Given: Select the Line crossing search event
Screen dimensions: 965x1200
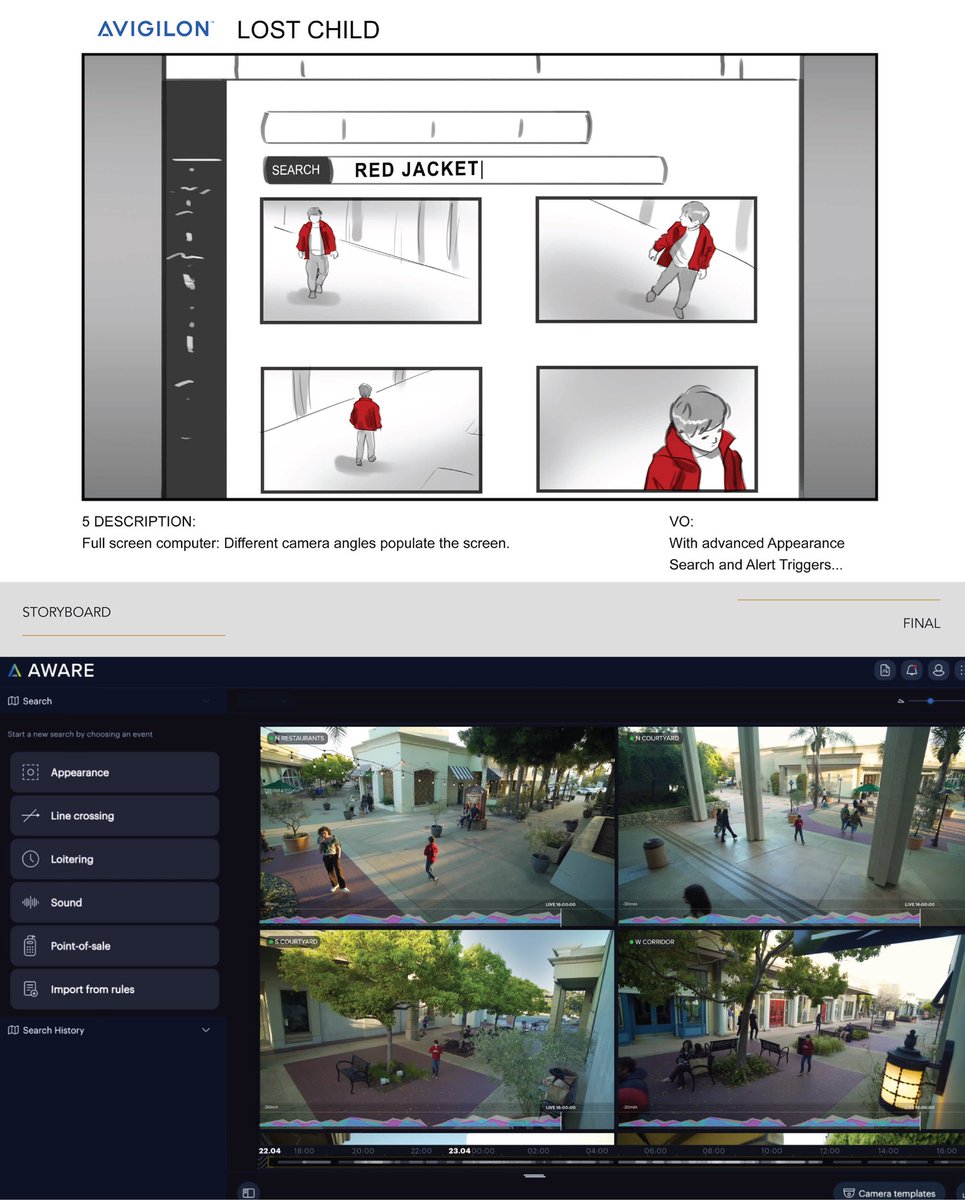Looking at the screenshot, I should coord(114,816).
